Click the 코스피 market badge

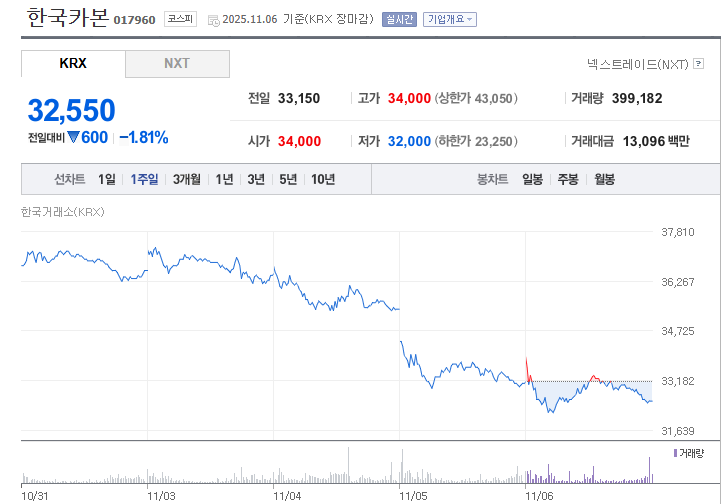(181, 19)
